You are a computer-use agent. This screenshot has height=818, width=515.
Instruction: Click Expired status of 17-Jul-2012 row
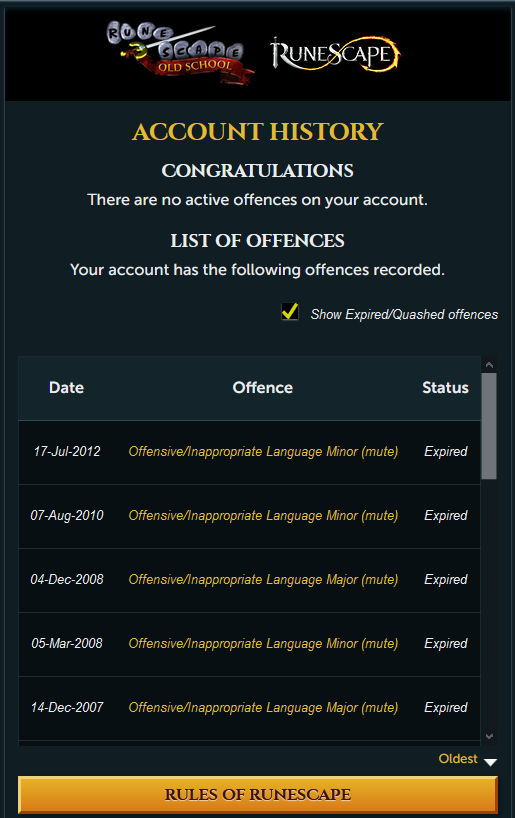point(446,451)
